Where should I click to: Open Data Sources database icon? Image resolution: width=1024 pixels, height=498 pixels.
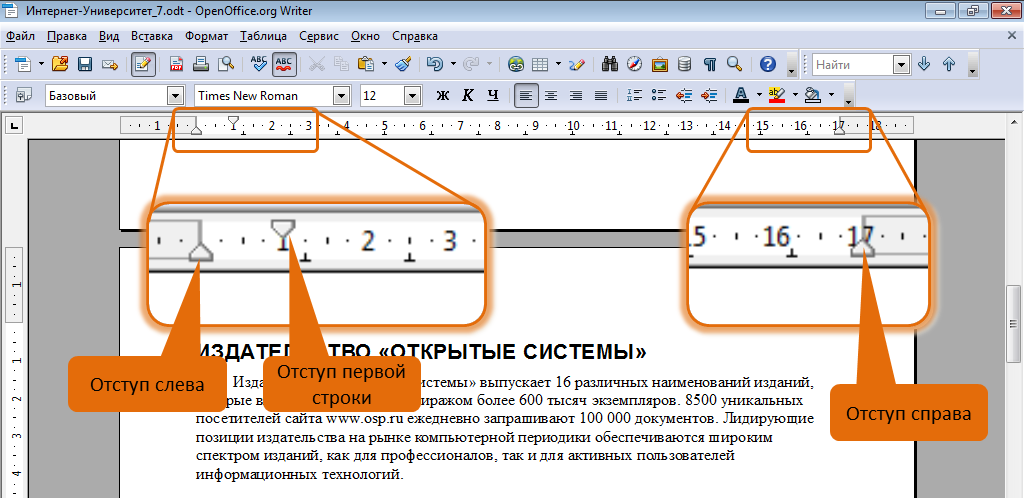tap(684, 64)
